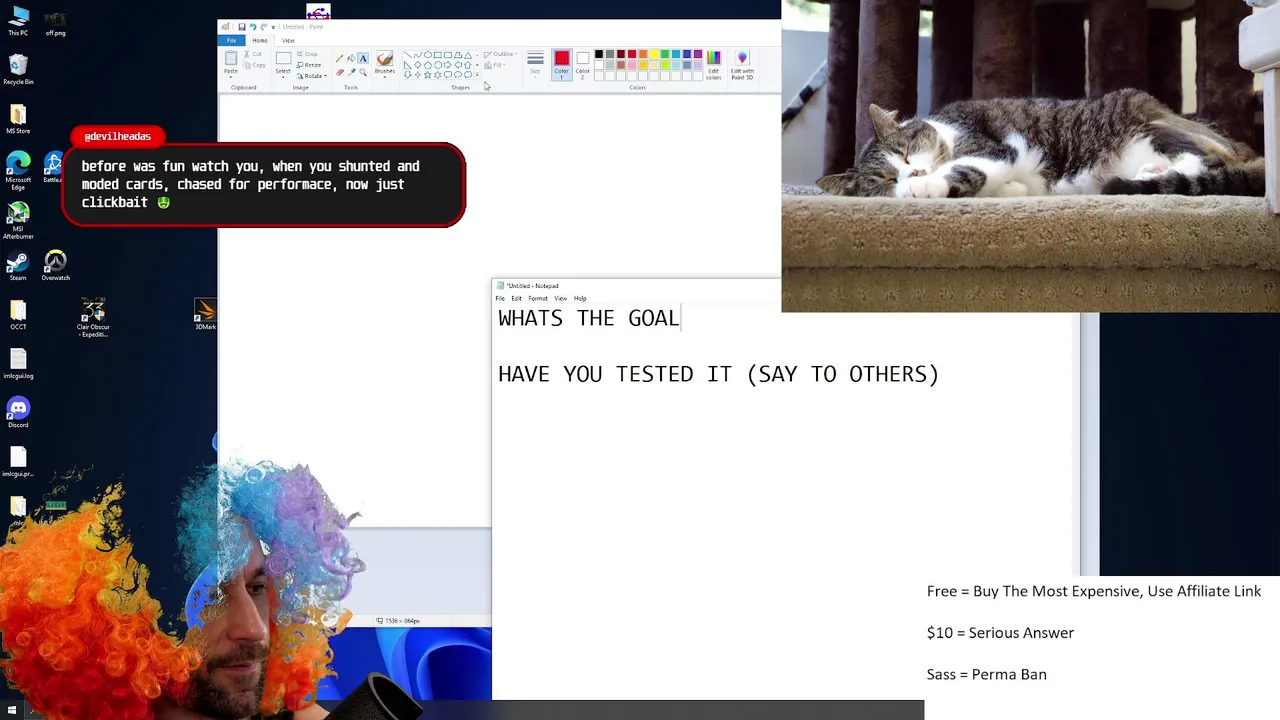Image resolution: width=1280 pixels, height=720 pixels.
Task: Select the Fill with color bucket tool
Action: click(x=351, y=59)
